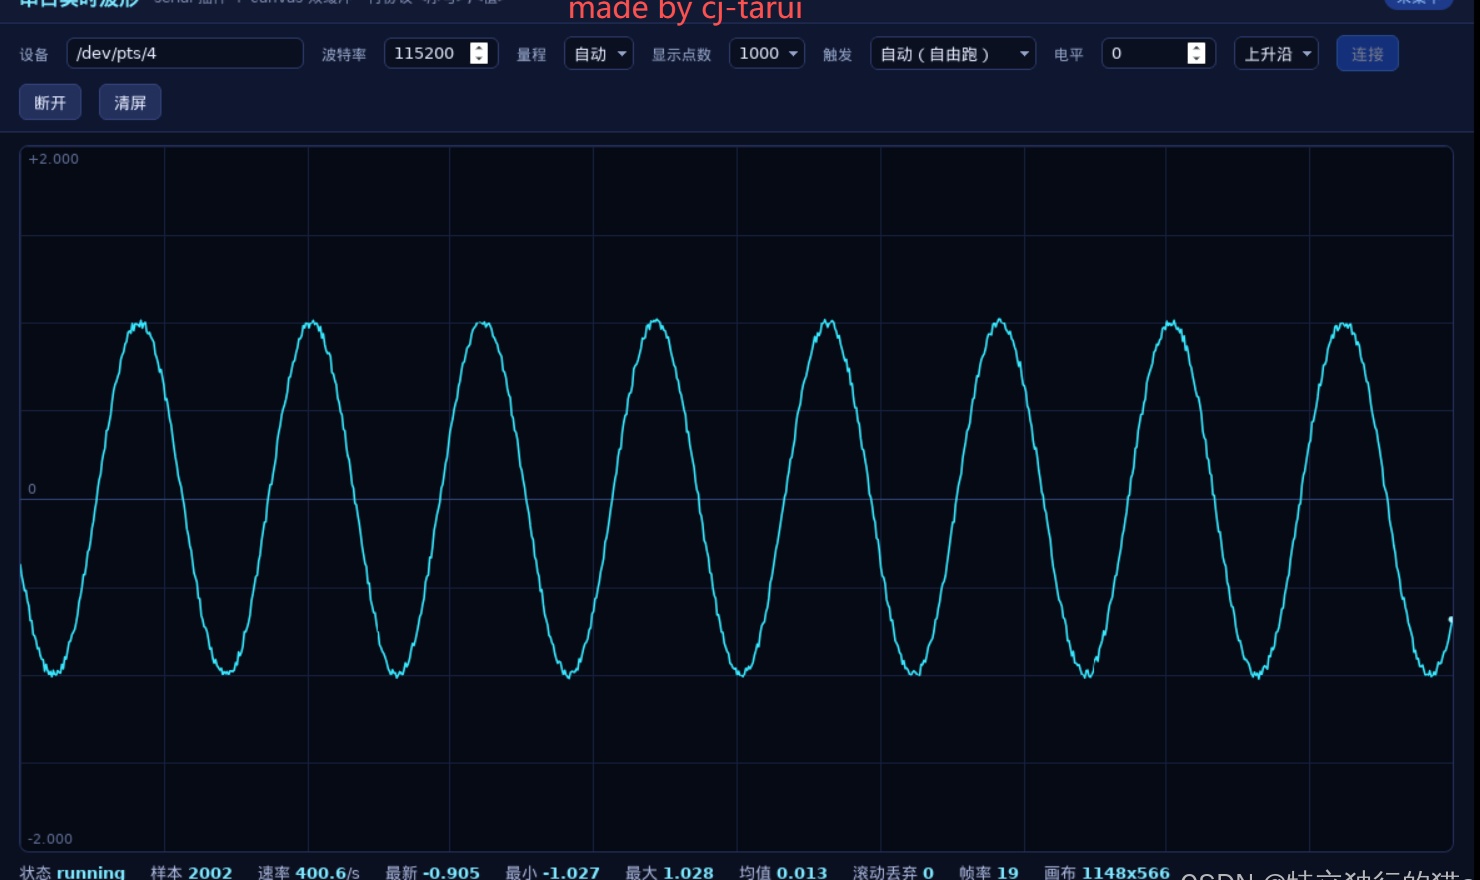1480x880 pixels.
Task: Click the baud rate field showing 115200
Action: coord(441,53)
